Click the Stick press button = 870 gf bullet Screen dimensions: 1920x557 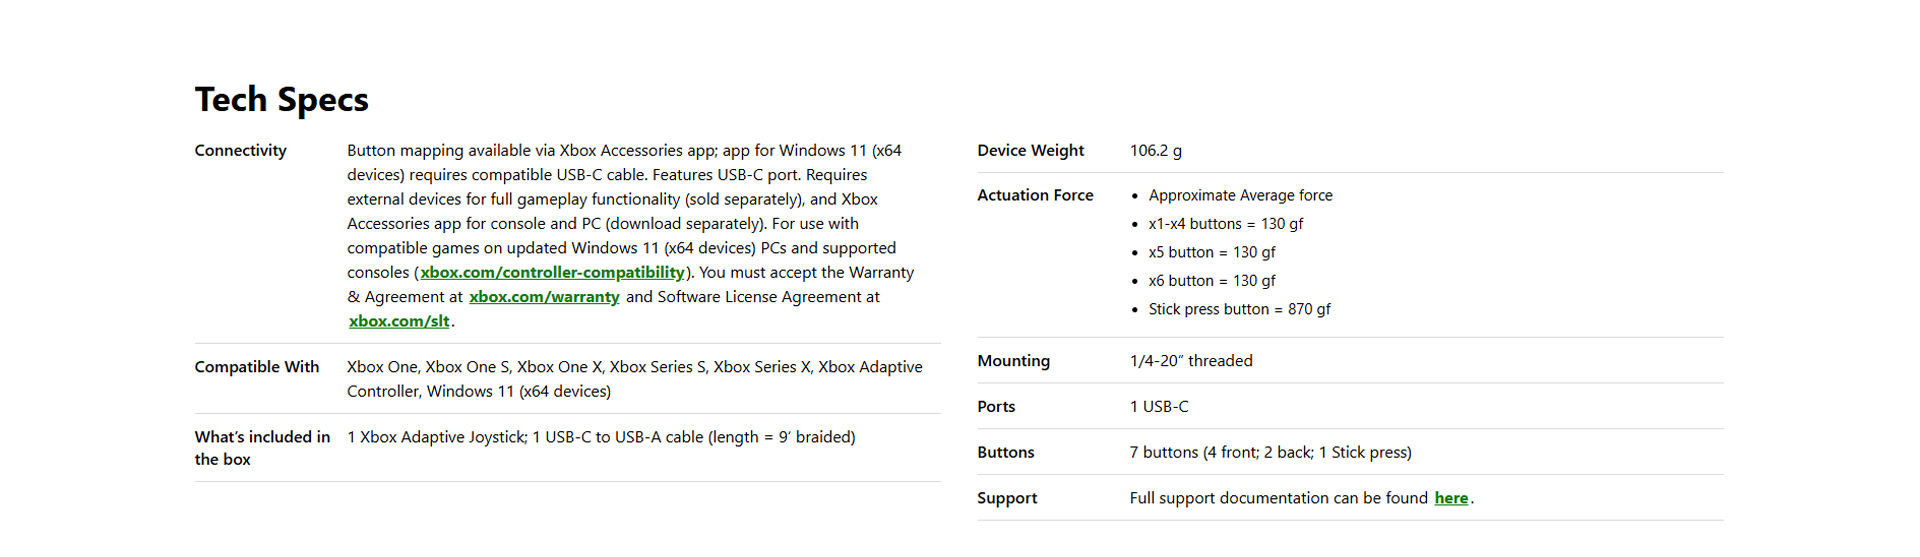pyautogui.click(x=1239, y=310)
